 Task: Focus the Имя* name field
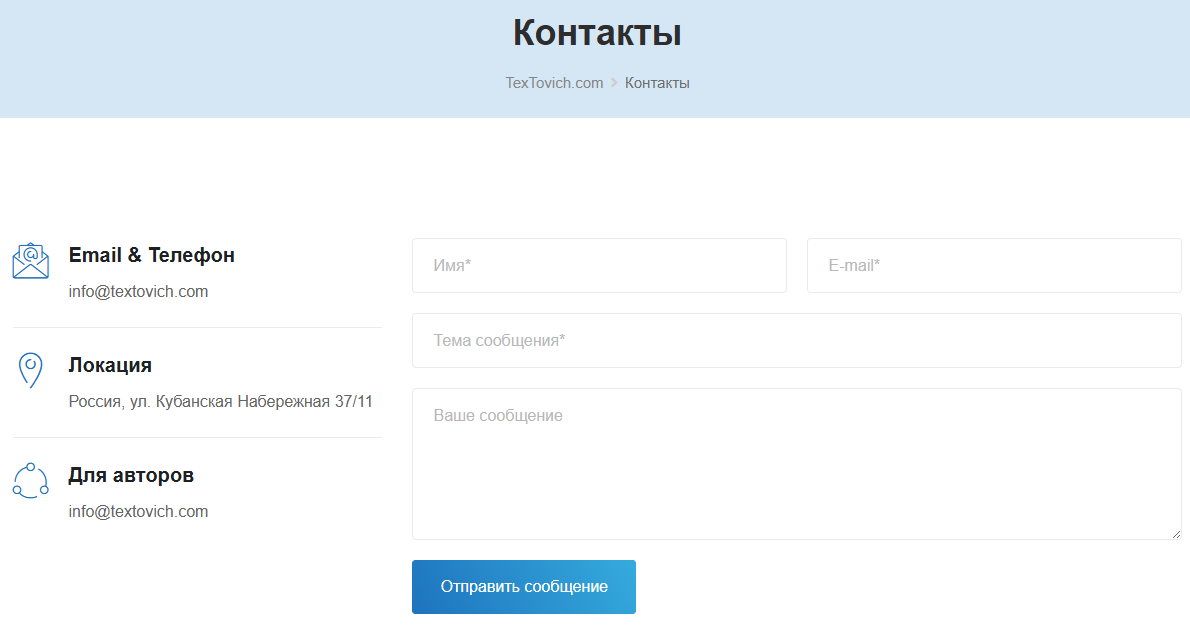pyautogui.click(x=599, y=266)
